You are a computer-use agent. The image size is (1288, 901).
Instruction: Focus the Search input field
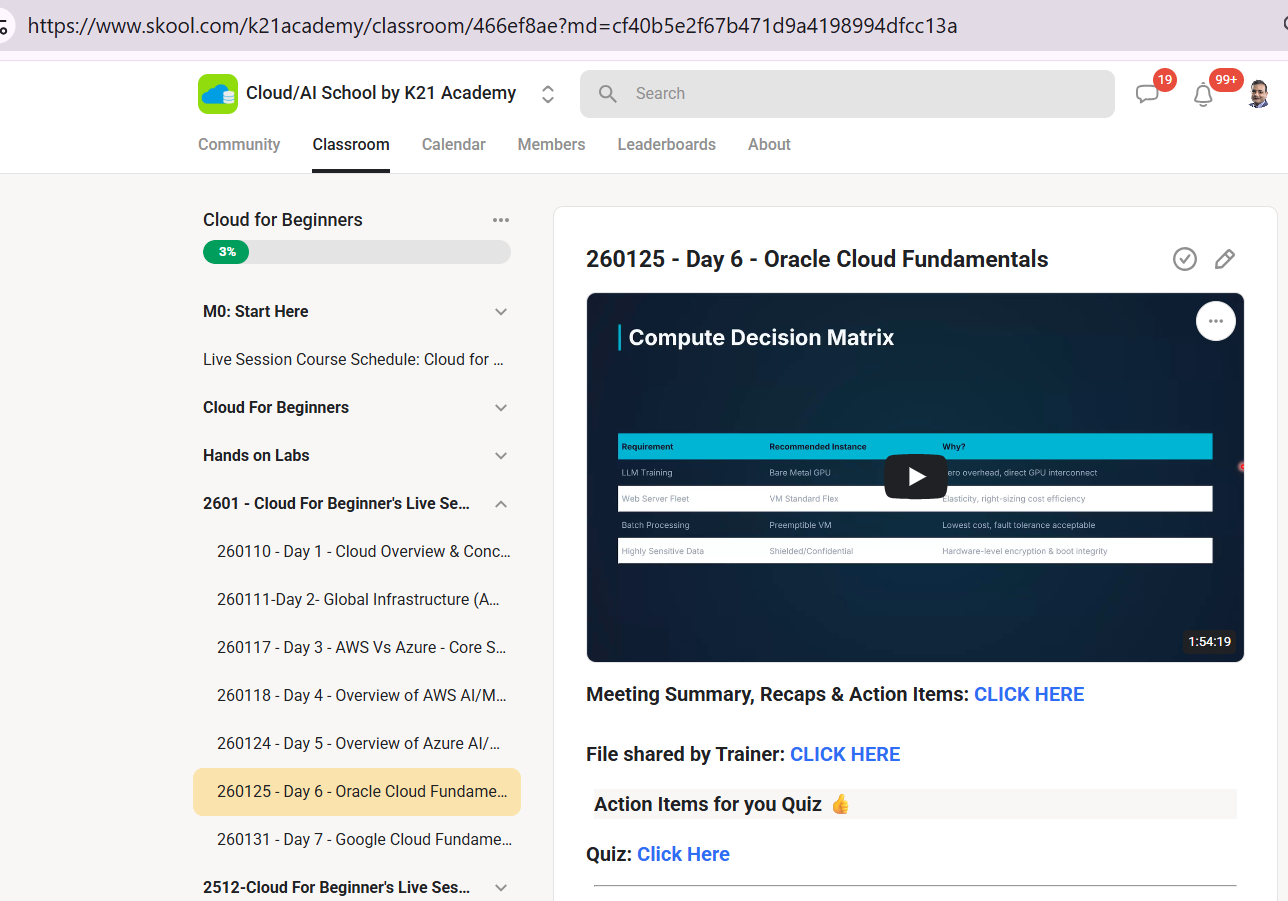(x=847, y=94)
